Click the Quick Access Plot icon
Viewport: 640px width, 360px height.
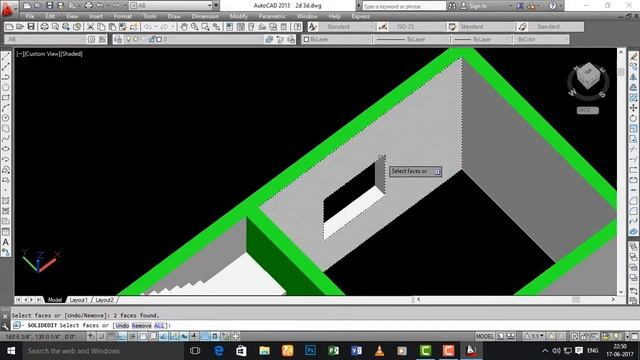[x=89, y=6]
